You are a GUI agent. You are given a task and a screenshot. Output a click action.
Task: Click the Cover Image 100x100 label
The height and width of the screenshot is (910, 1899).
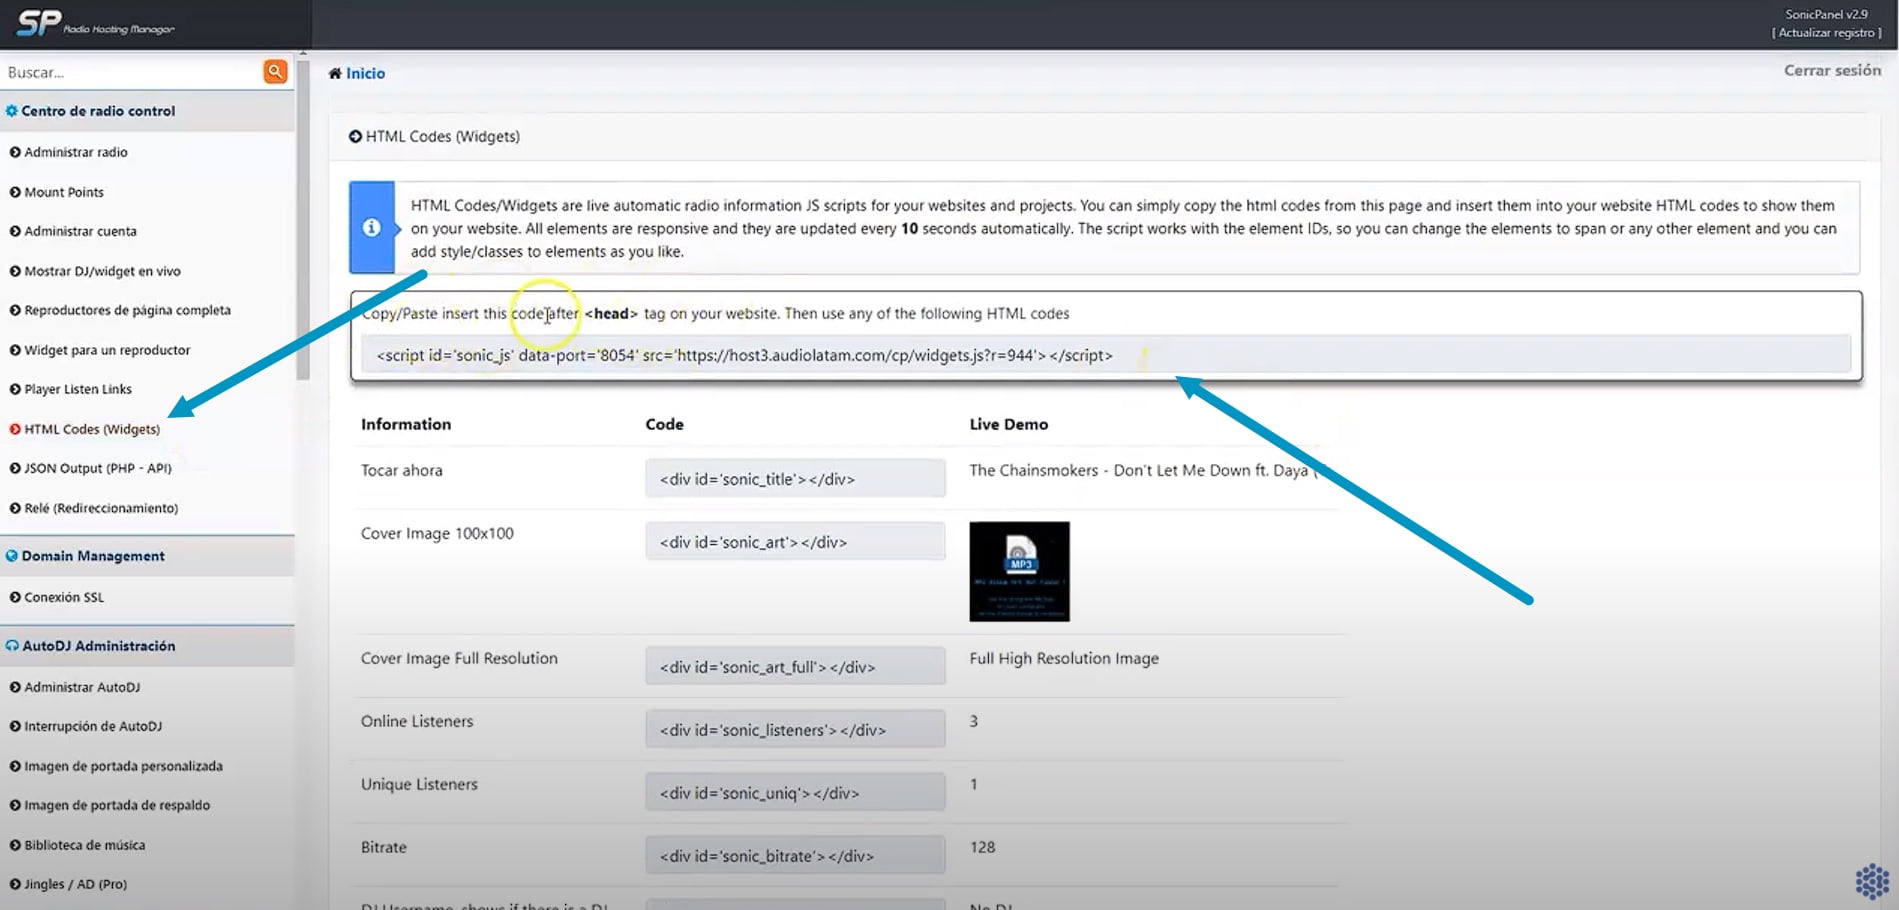437,533
